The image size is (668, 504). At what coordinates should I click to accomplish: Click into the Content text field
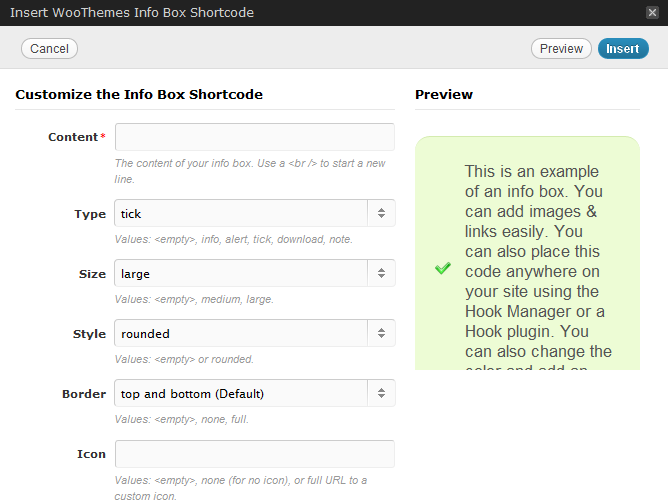point(255,137)
